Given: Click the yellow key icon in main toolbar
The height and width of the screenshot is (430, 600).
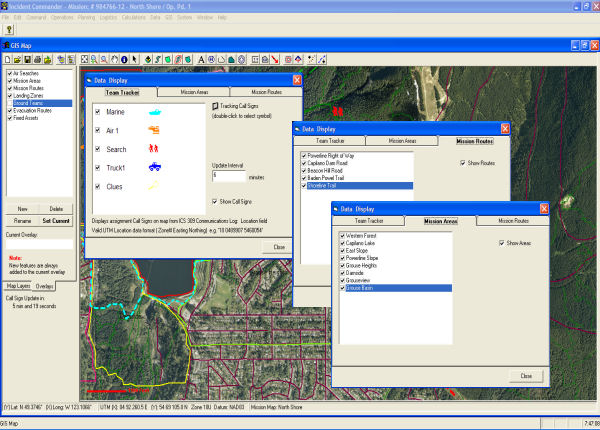Looking at the screenshot, I should click(9, 29).
